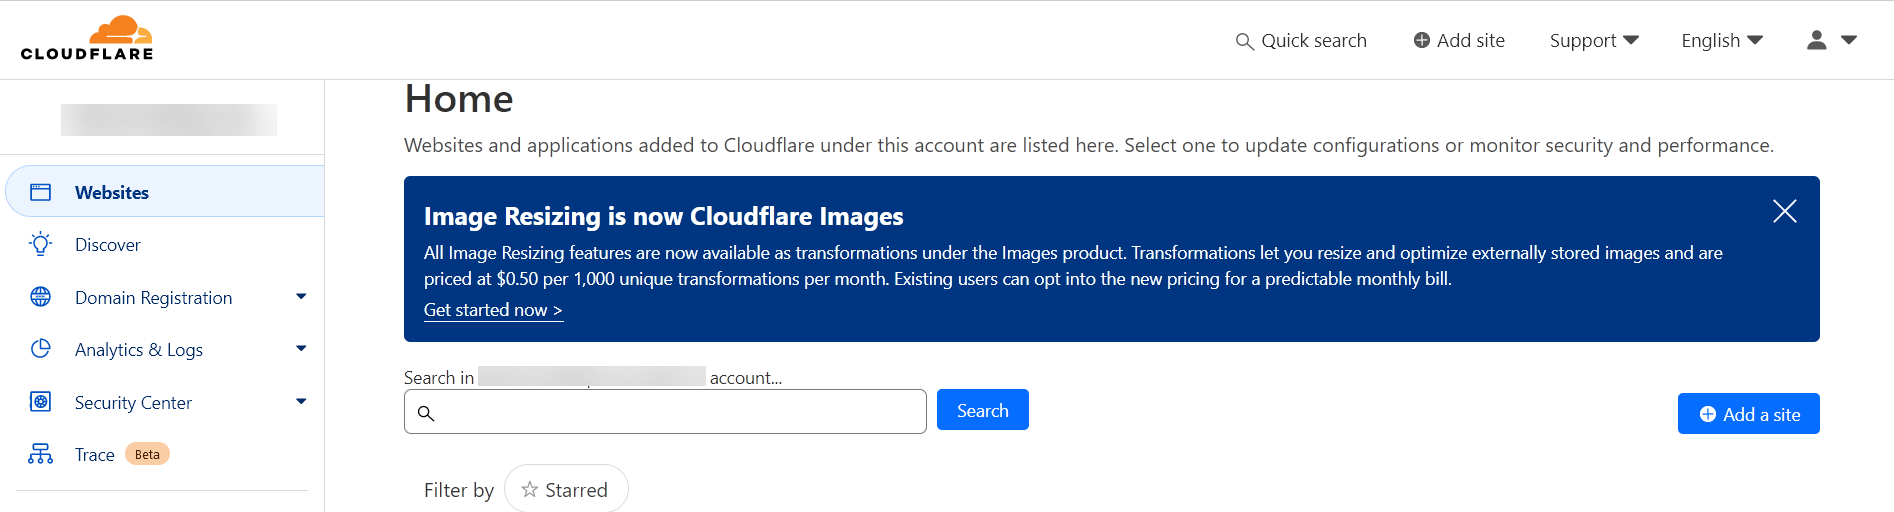Click the Discover lightbulb icon

point(40,244)
